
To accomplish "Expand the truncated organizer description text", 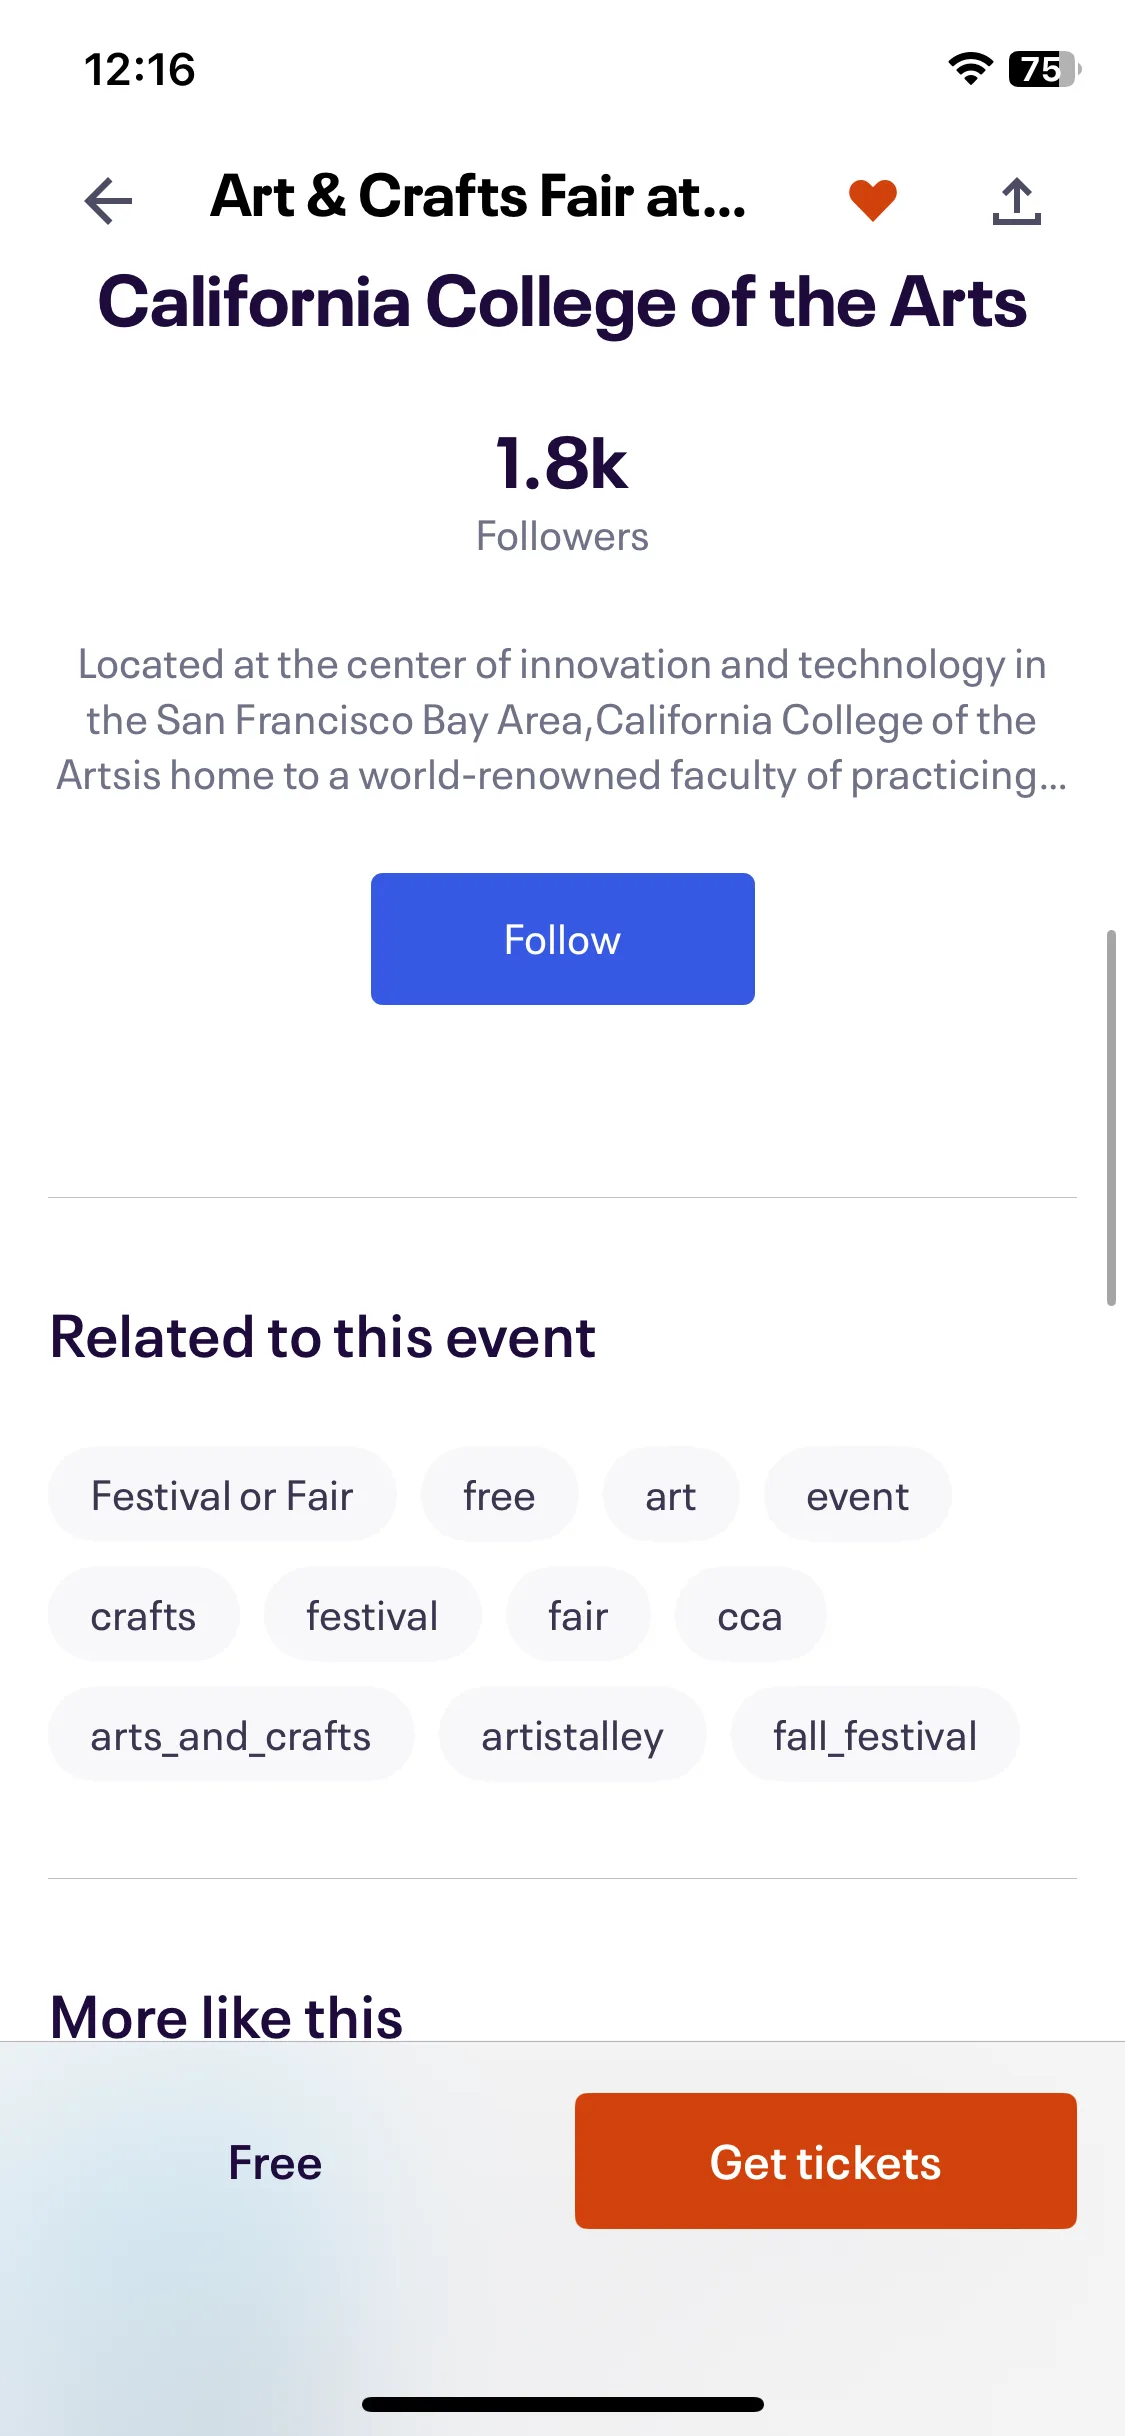I will point(562,720).
